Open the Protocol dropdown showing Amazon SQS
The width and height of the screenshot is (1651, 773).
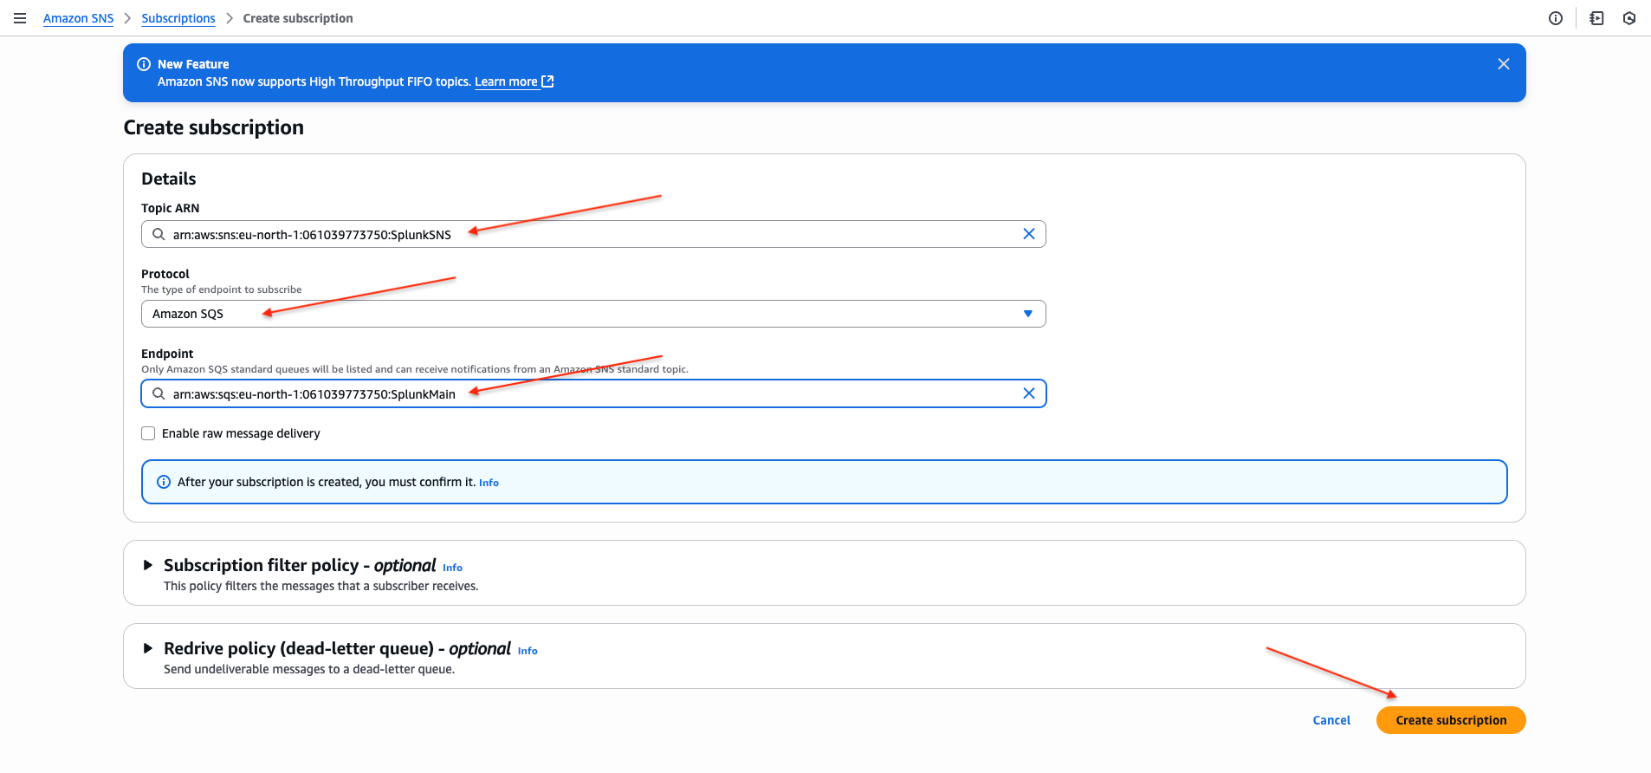(593, 314)
